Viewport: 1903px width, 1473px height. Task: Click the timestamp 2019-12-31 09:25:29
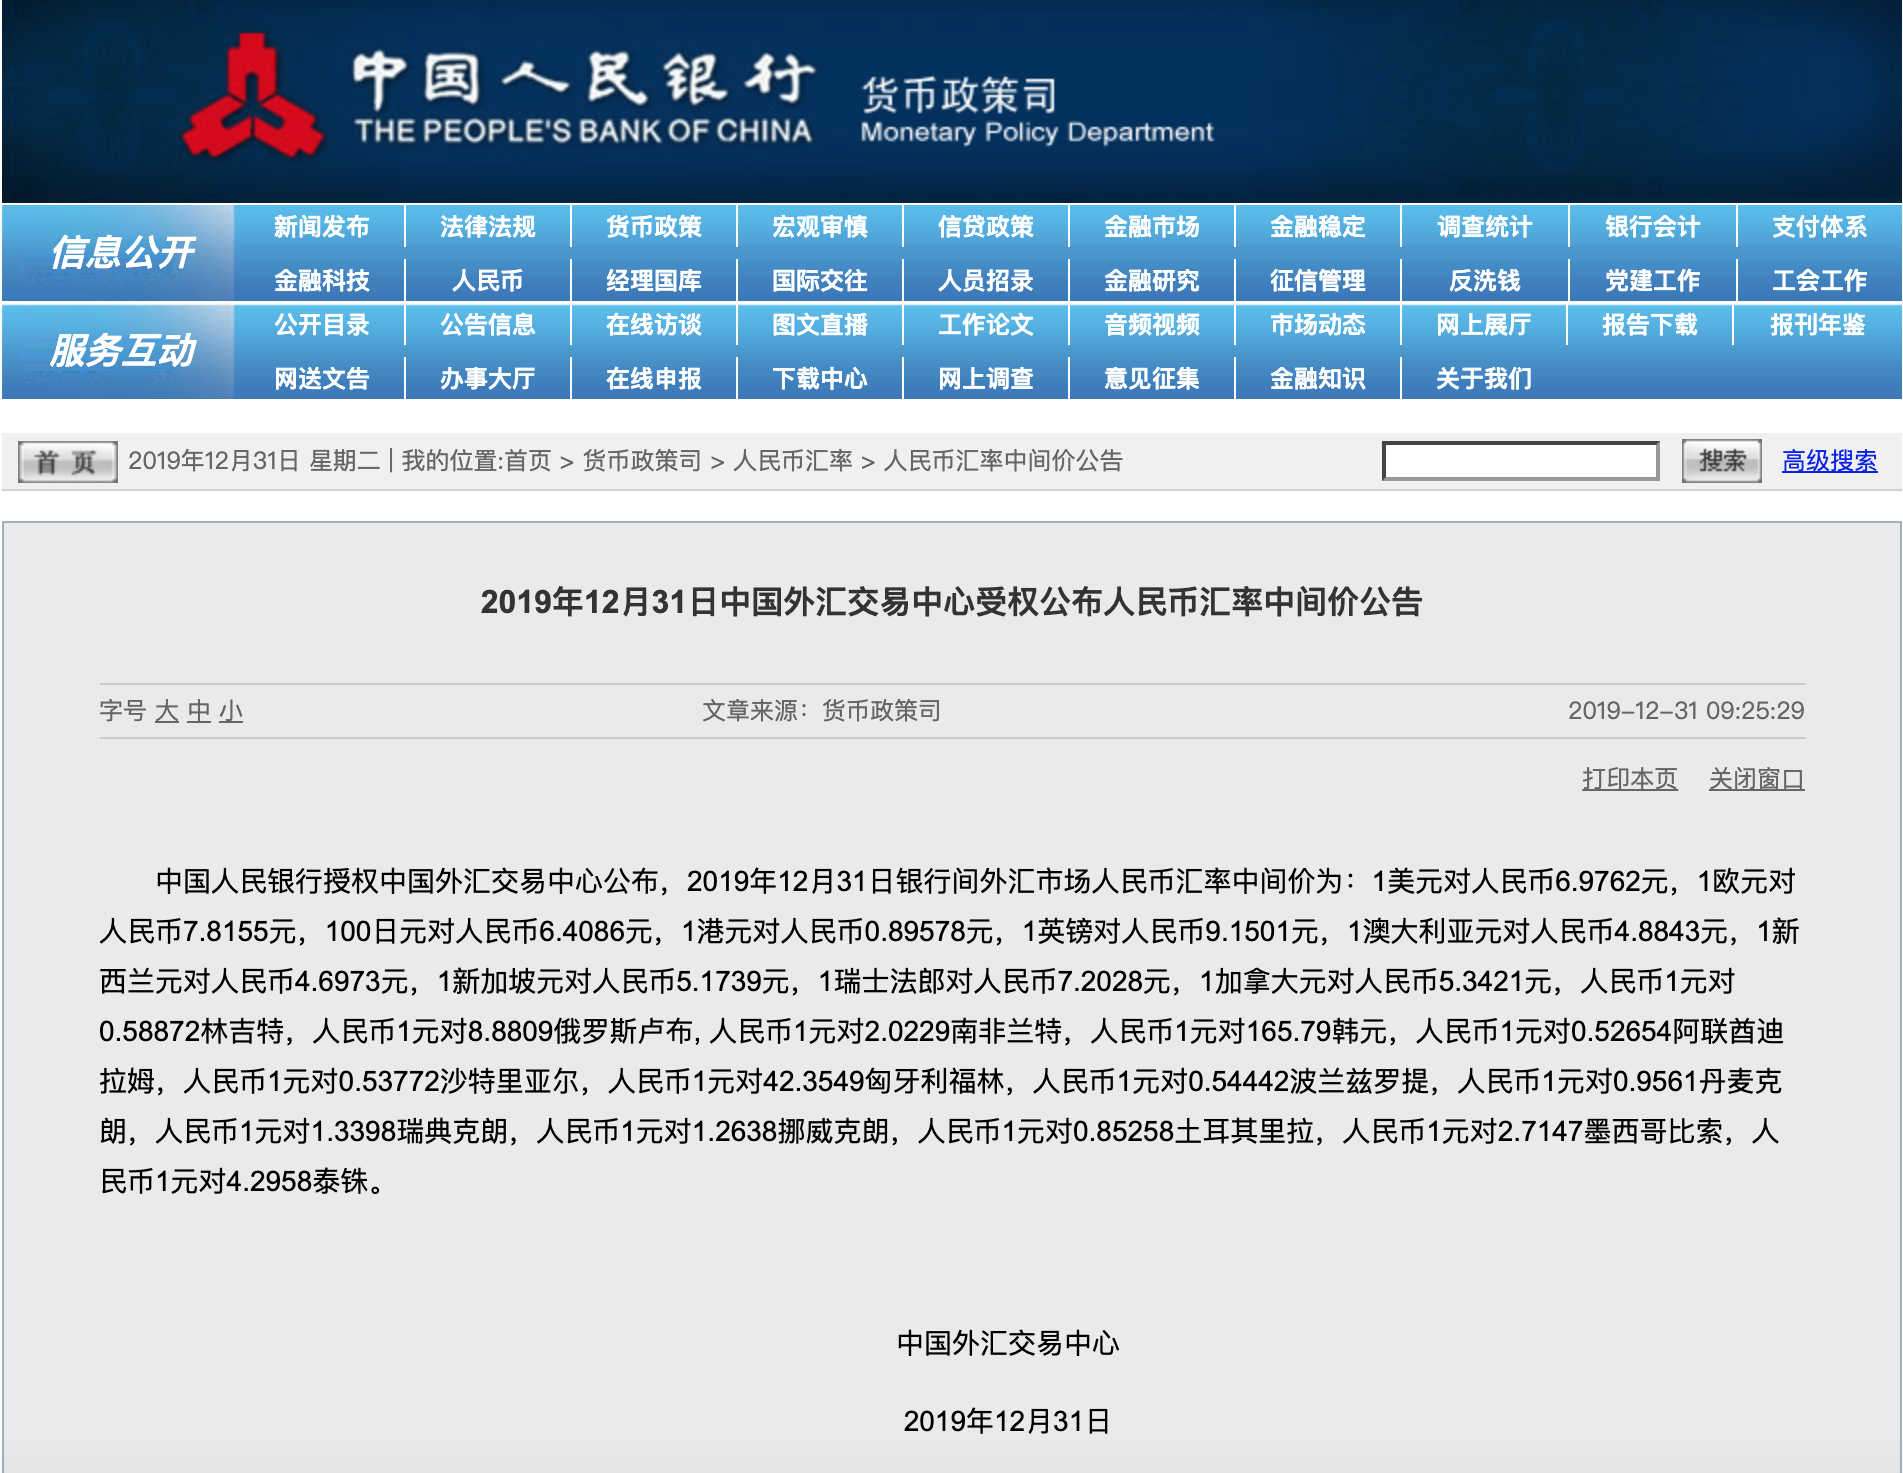coord(1686,711)
